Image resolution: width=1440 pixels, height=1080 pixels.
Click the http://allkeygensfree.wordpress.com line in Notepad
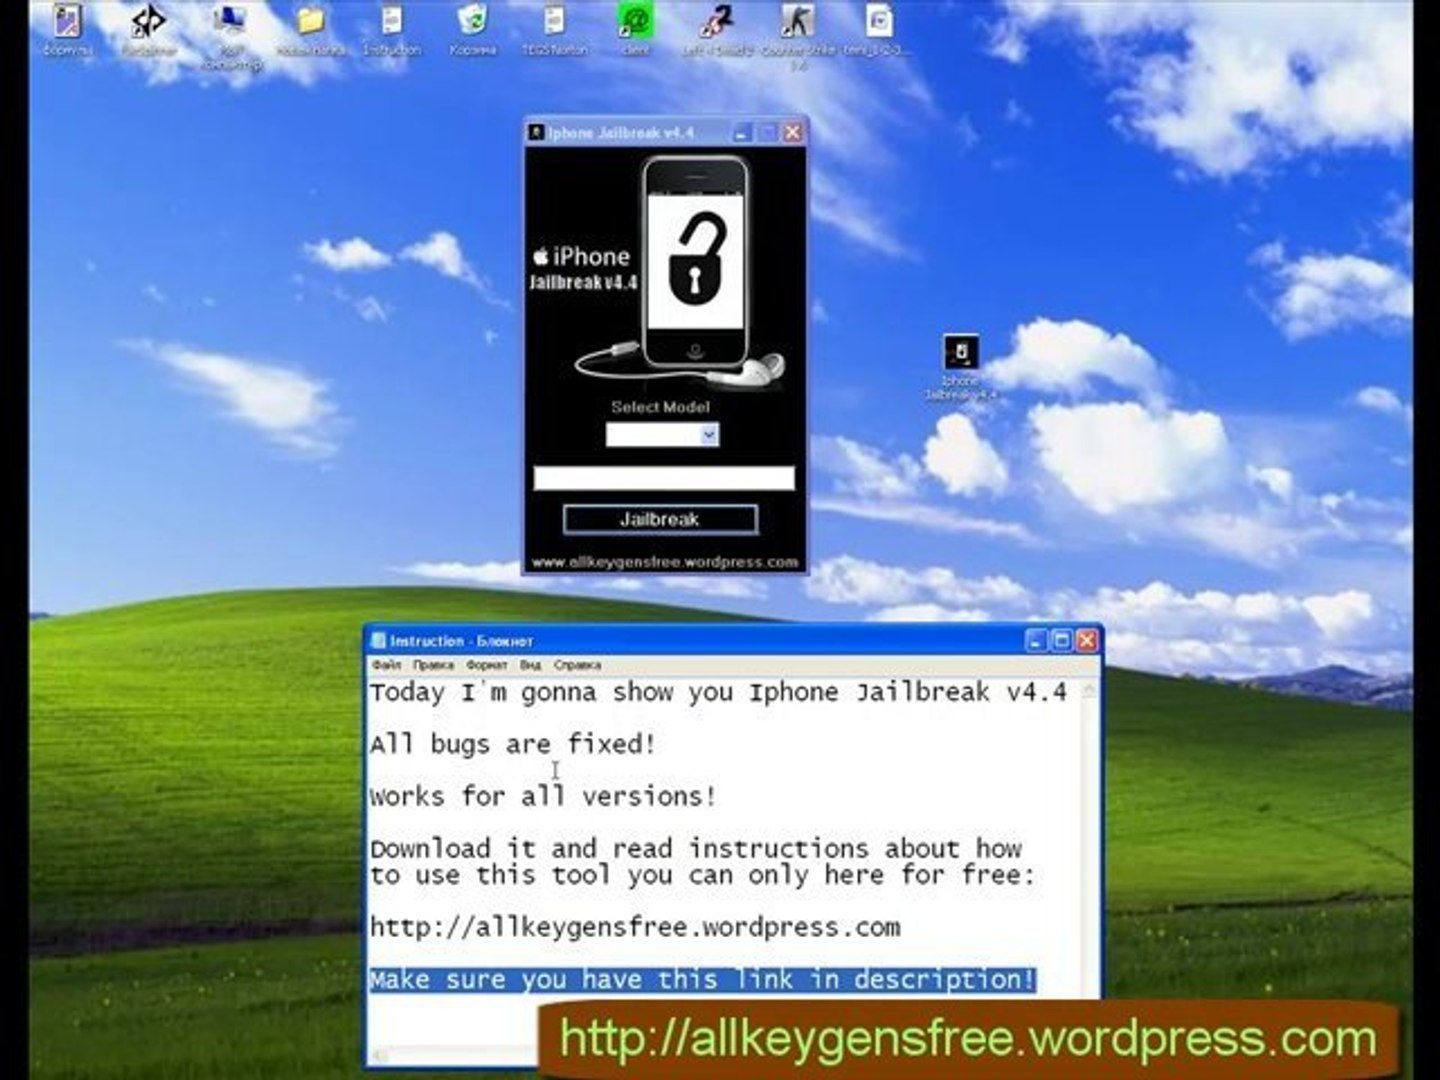(635, 927)
